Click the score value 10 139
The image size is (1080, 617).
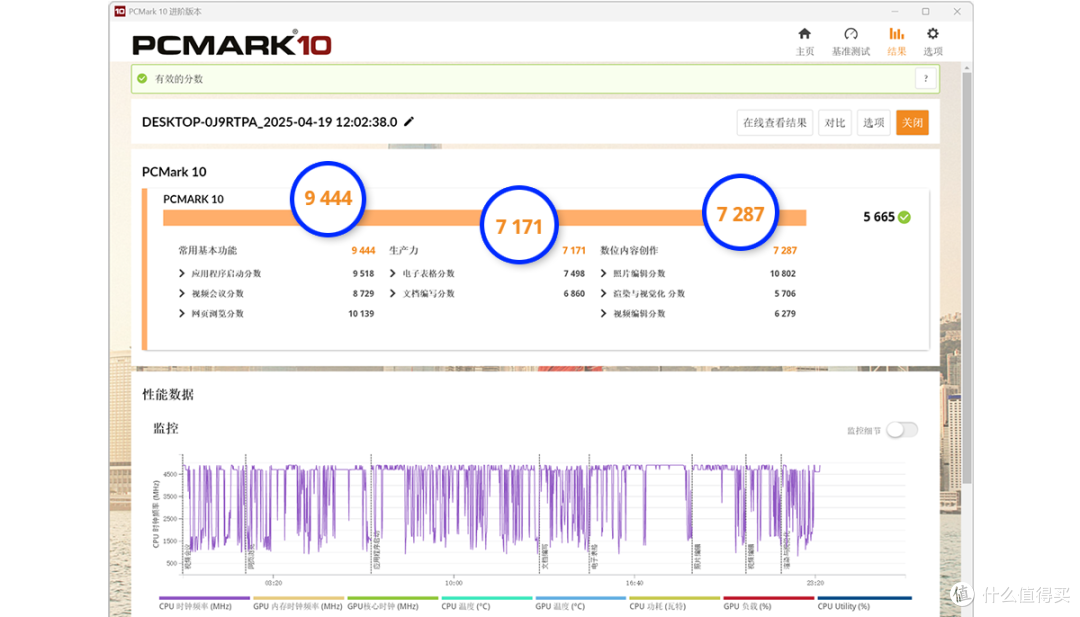coord(361,313)
